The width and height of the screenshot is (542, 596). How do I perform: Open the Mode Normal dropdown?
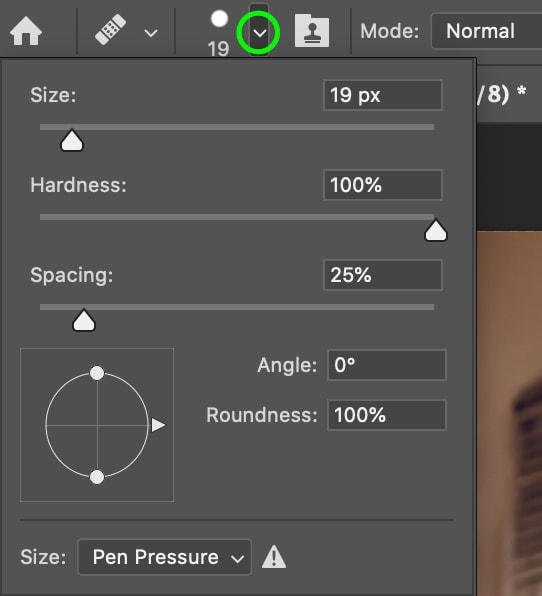(x=487, y=31)
